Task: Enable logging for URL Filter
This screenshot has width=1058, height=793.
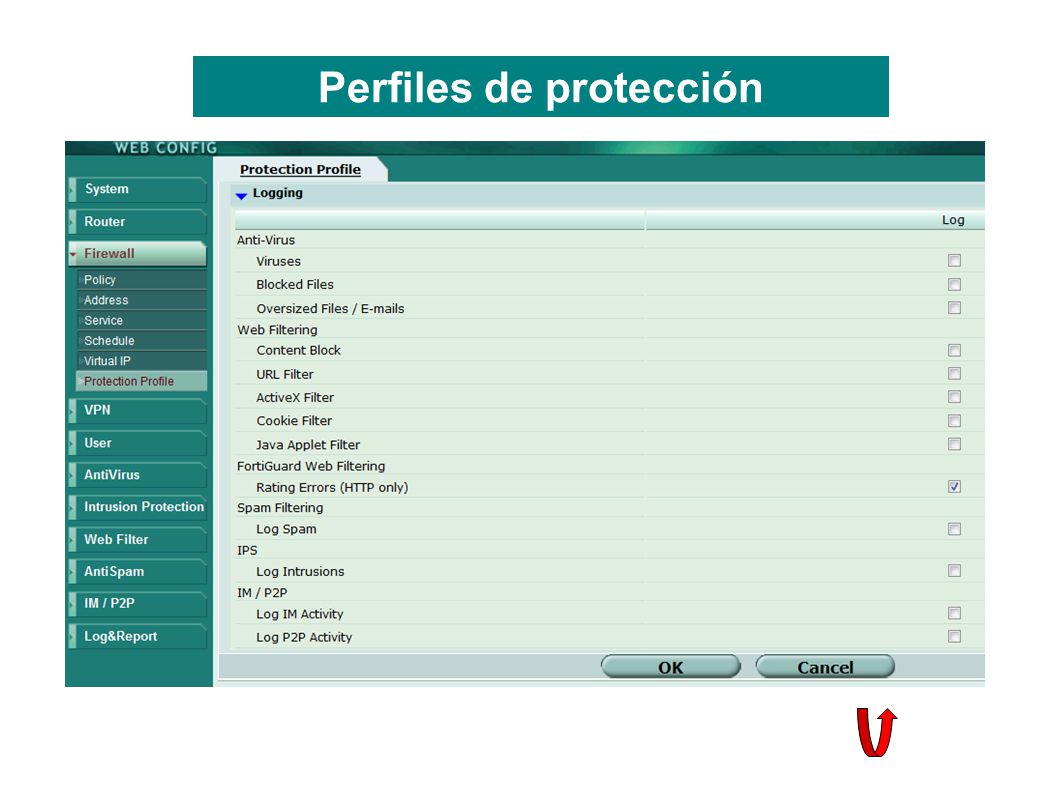Action: (954, 373)
